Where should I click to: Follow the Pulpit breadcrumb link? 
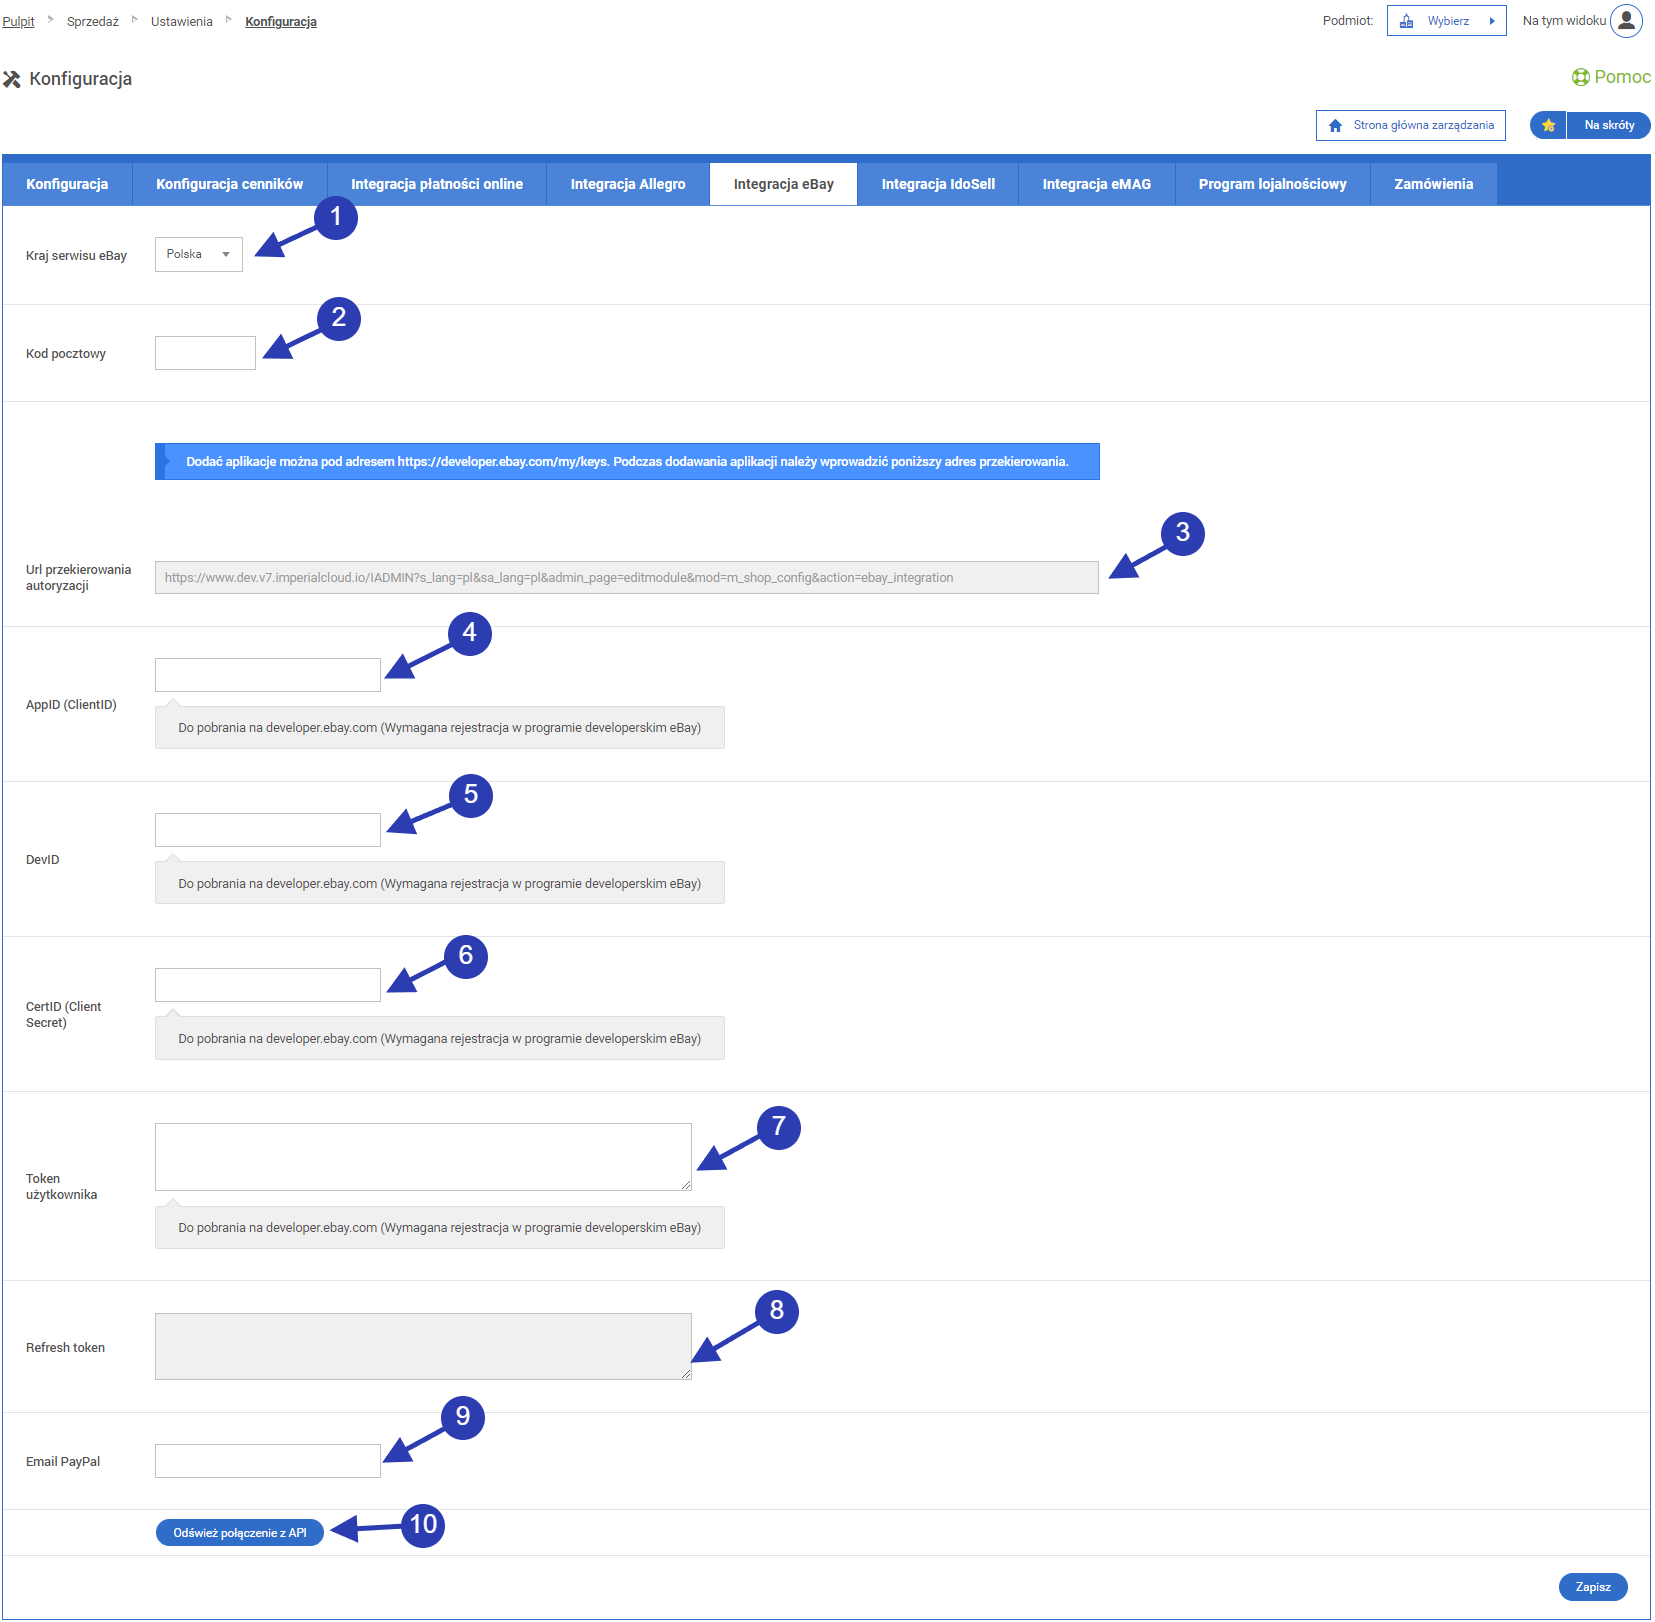18,21
